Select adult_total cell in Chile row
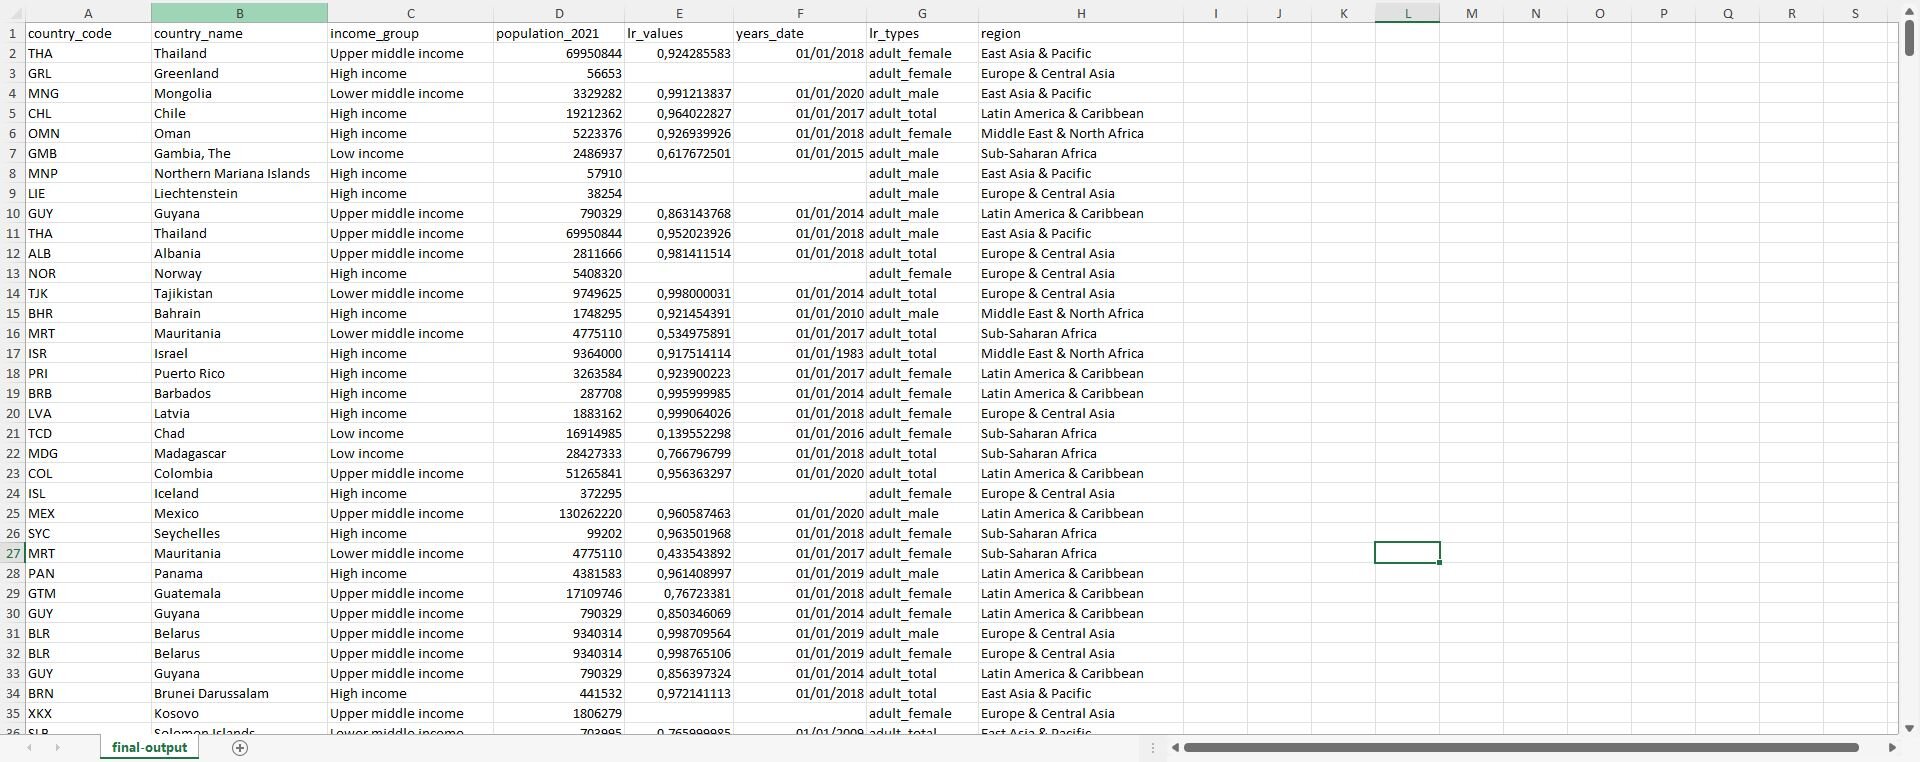The width and height of the screenshot is (1920, 762). [x=922, y=113]
